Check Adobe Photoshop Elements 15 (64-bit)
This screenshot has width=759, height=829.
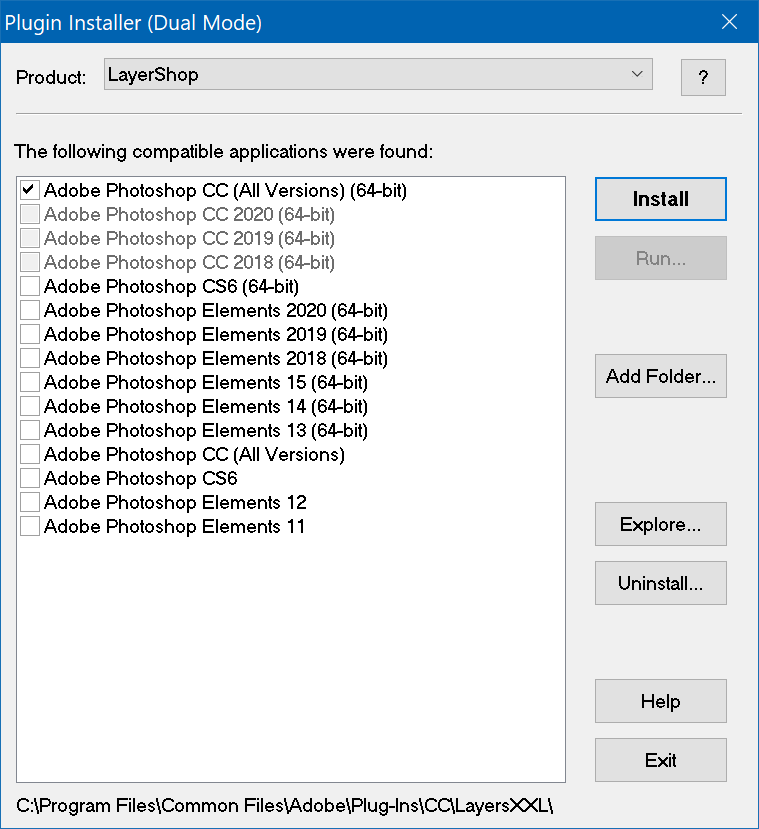[30, 382]
